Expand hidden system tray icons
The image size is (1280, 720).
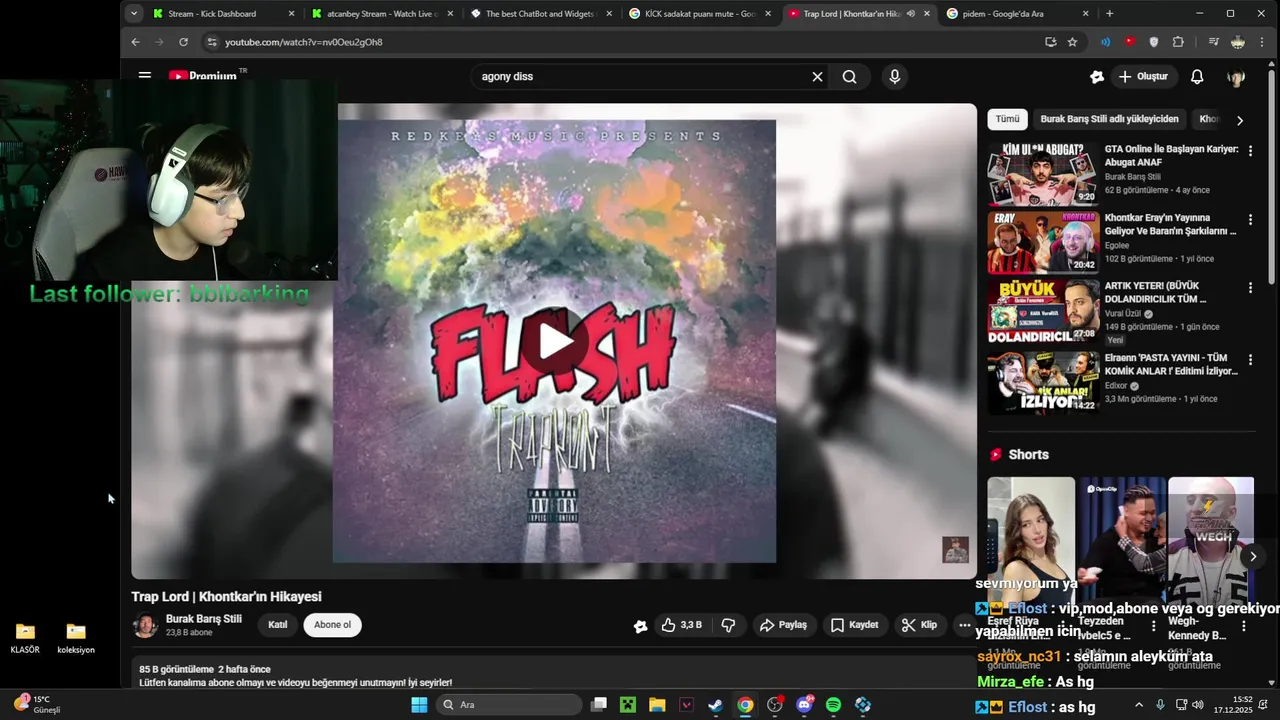click(x=1138, y=705)
